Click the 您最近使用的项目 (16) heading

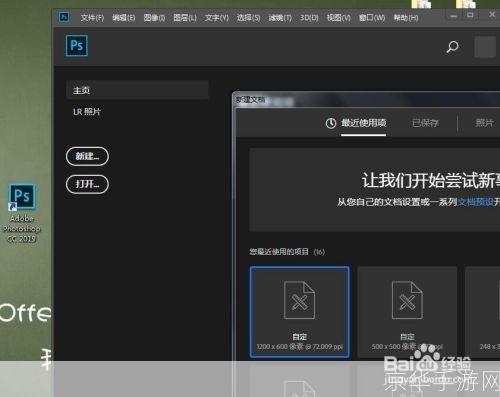(287, 252)
